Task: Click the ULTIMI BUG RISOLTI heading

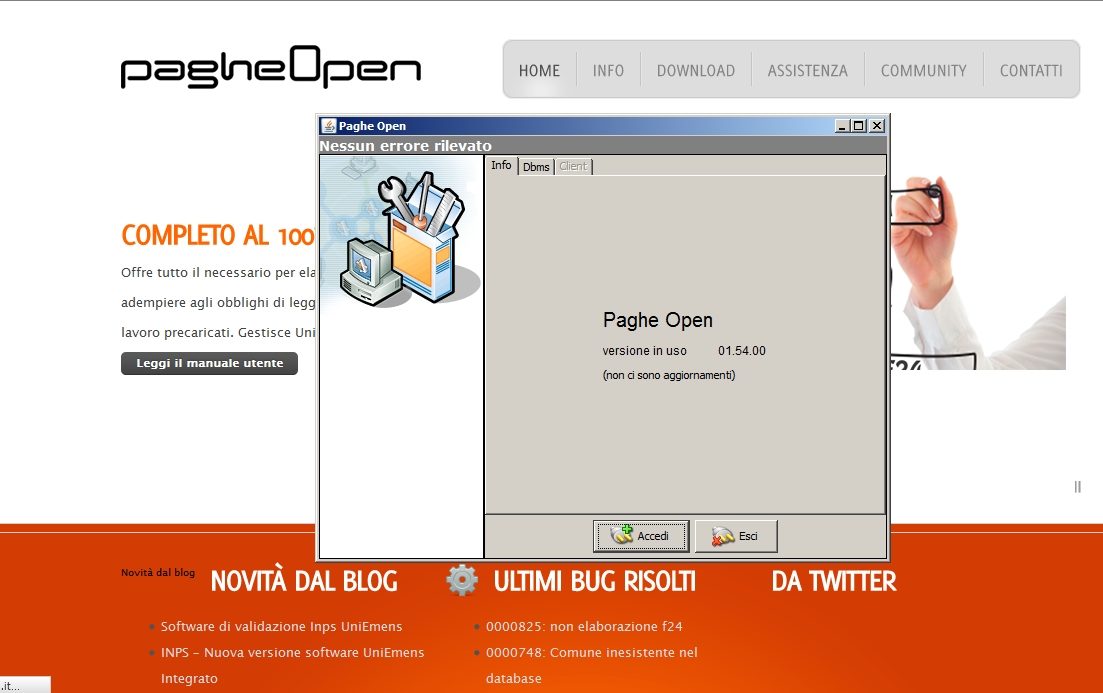Action: point(594,581)
